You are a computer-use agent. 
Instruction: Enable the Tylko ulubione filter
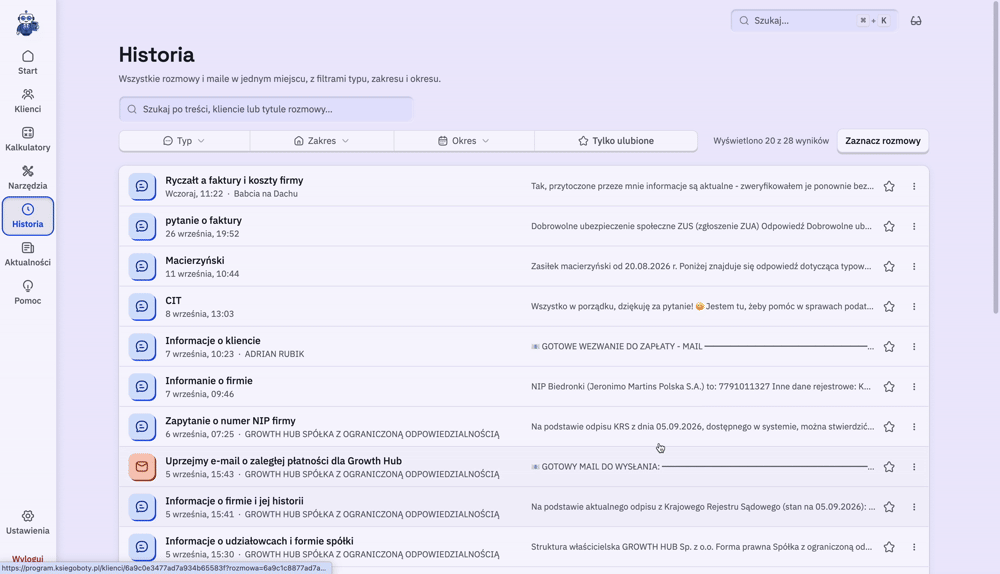(x=616, y=141)
